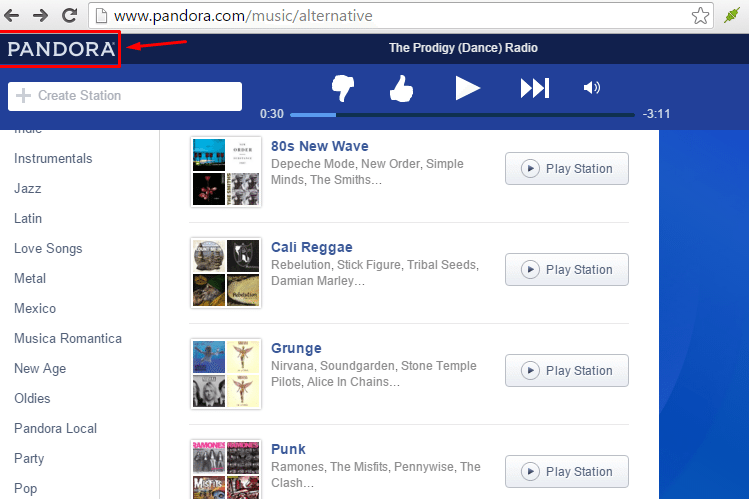The image size is (749, 499).
Task: Click the artist text starting "Rebelution, Stick Figure"
Action: [x=375, y=273]
